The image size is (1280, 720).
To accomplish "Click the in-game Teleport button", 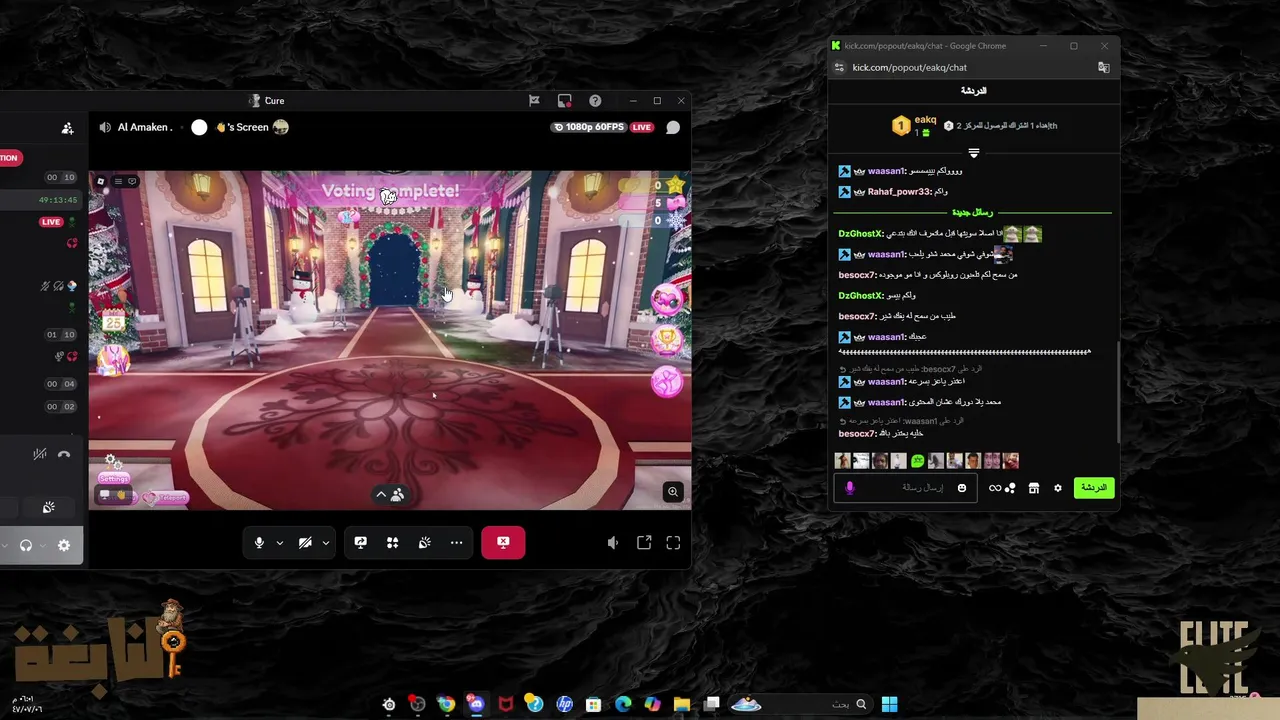I will coord(168,497).
